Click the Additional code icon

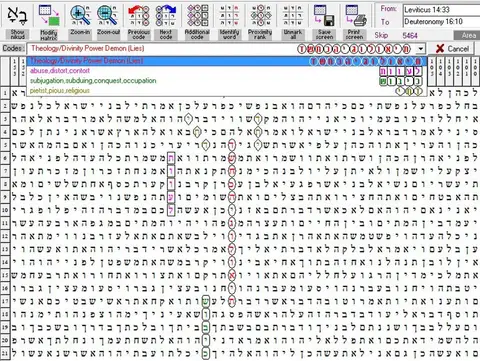[x=197, y=16]
